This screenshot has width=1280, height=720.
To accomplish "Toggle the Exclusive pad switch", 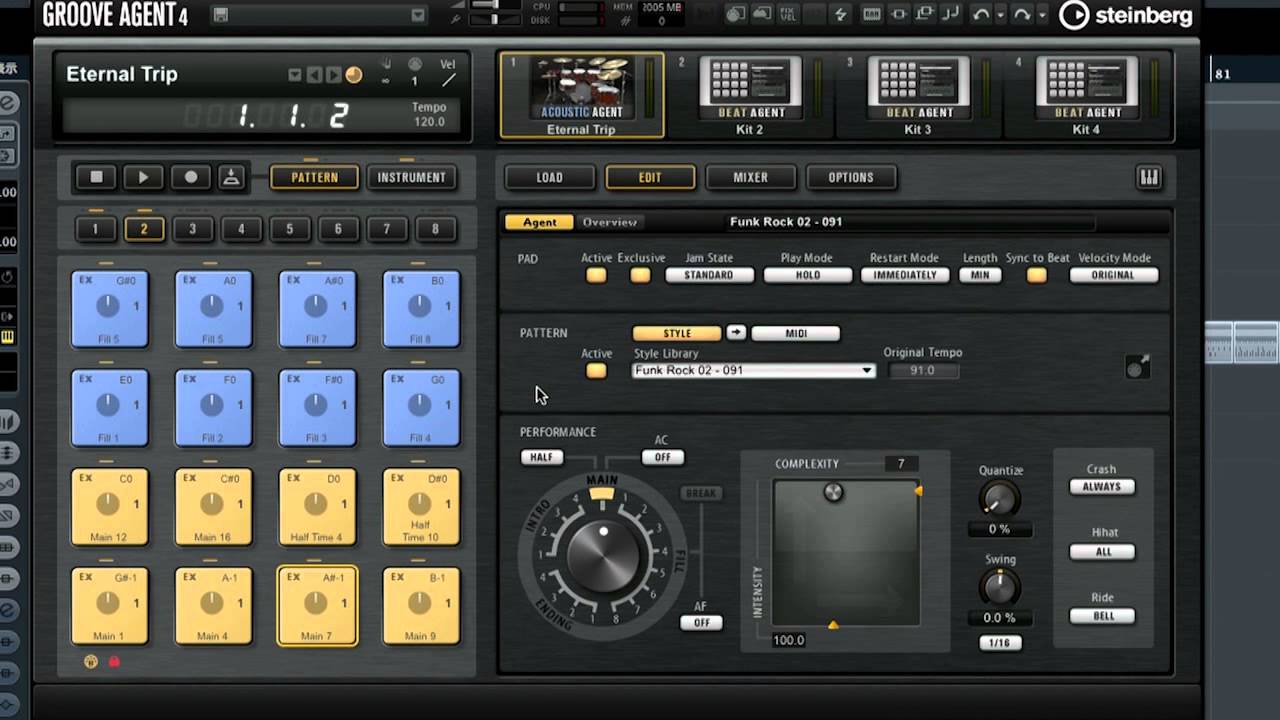I will [640, 275].
